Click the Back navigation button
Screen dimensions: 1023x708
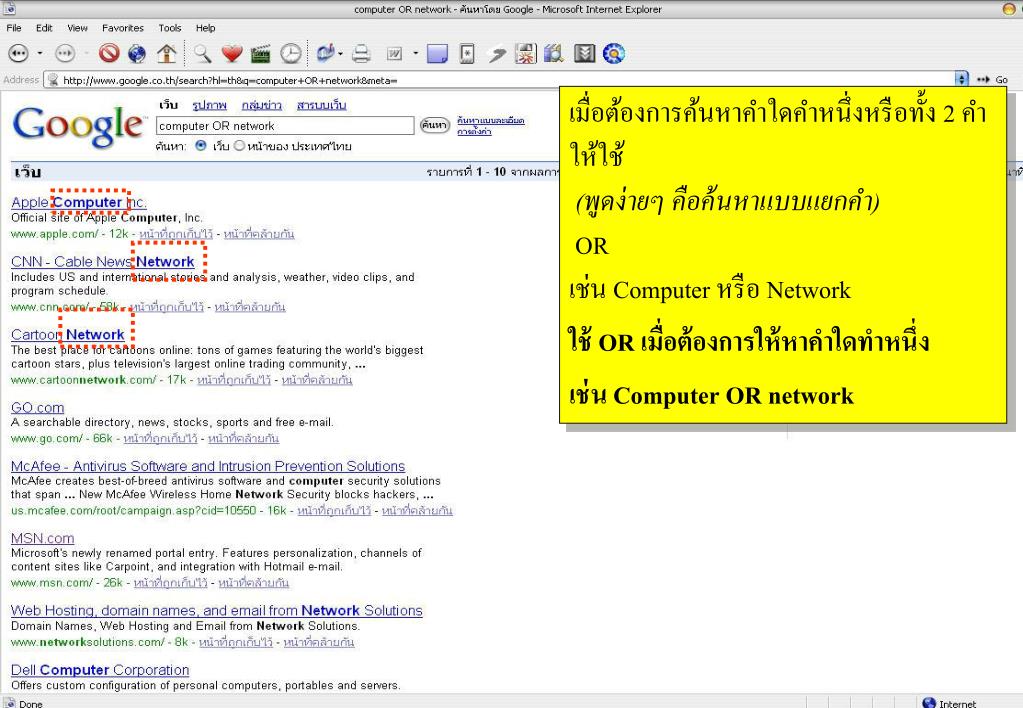click(18, 54)
